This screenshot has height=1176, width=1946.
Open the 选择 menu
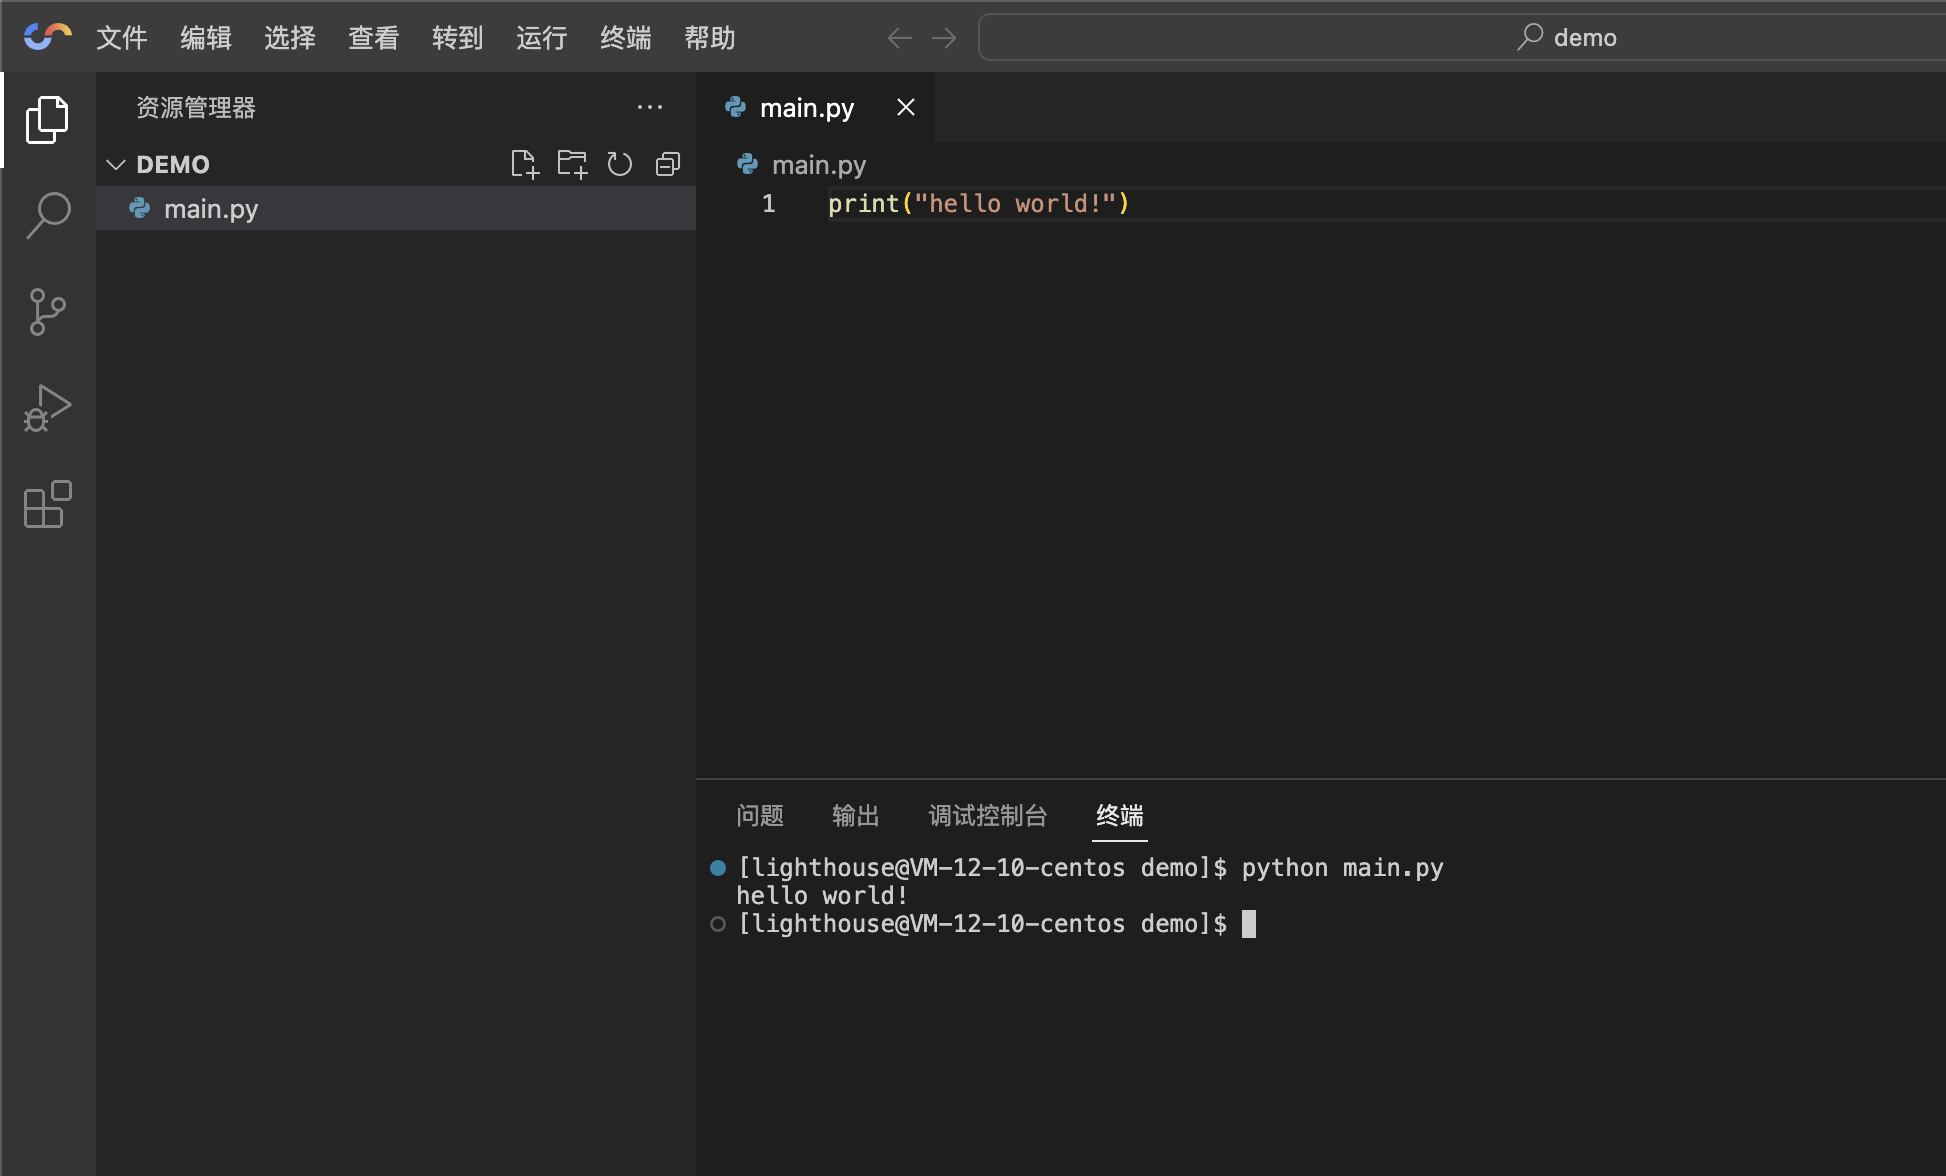click(290, 38)
